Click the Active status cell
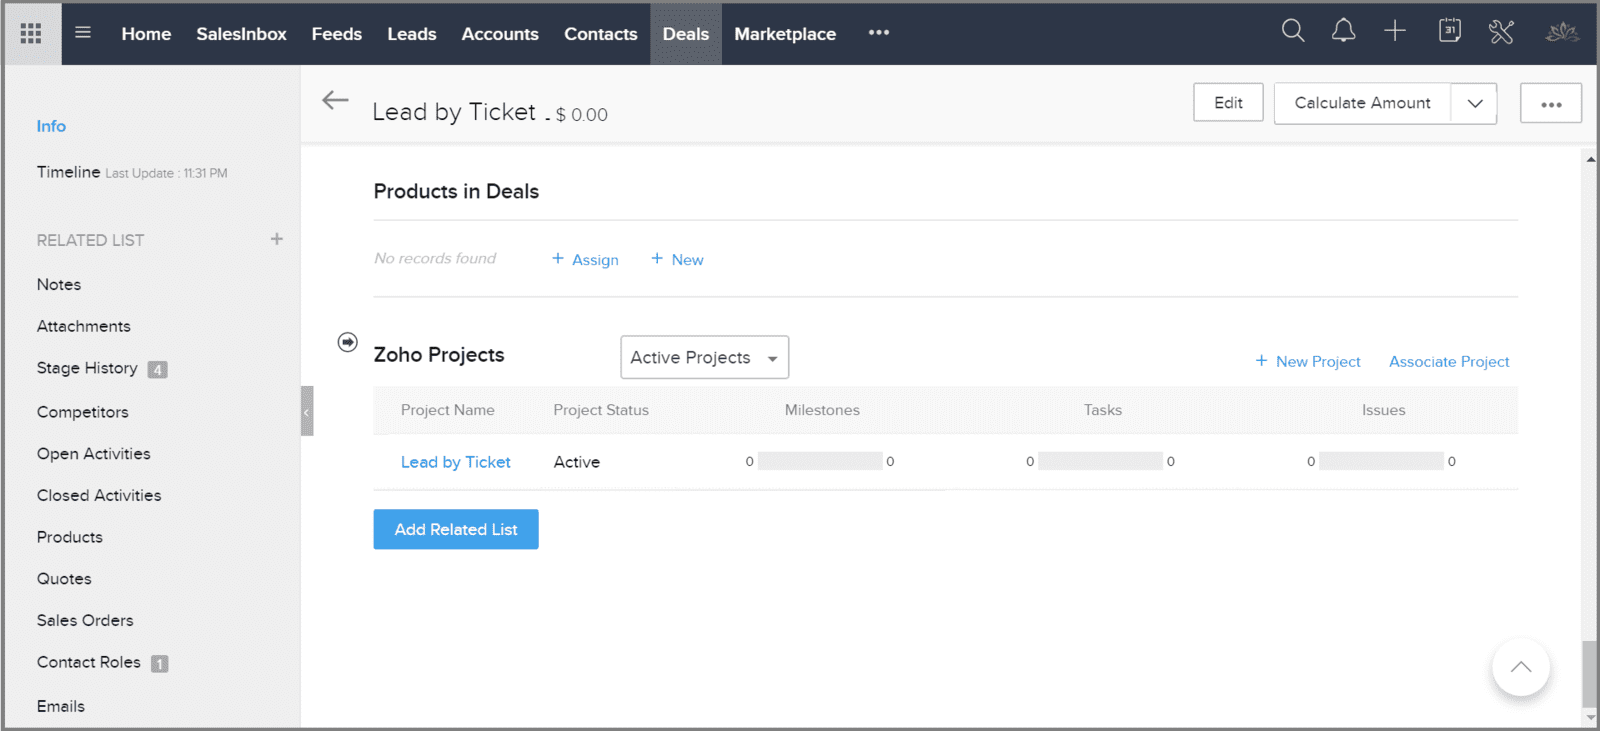Viewport: 1600px width, 731px height. coord(577,462)
